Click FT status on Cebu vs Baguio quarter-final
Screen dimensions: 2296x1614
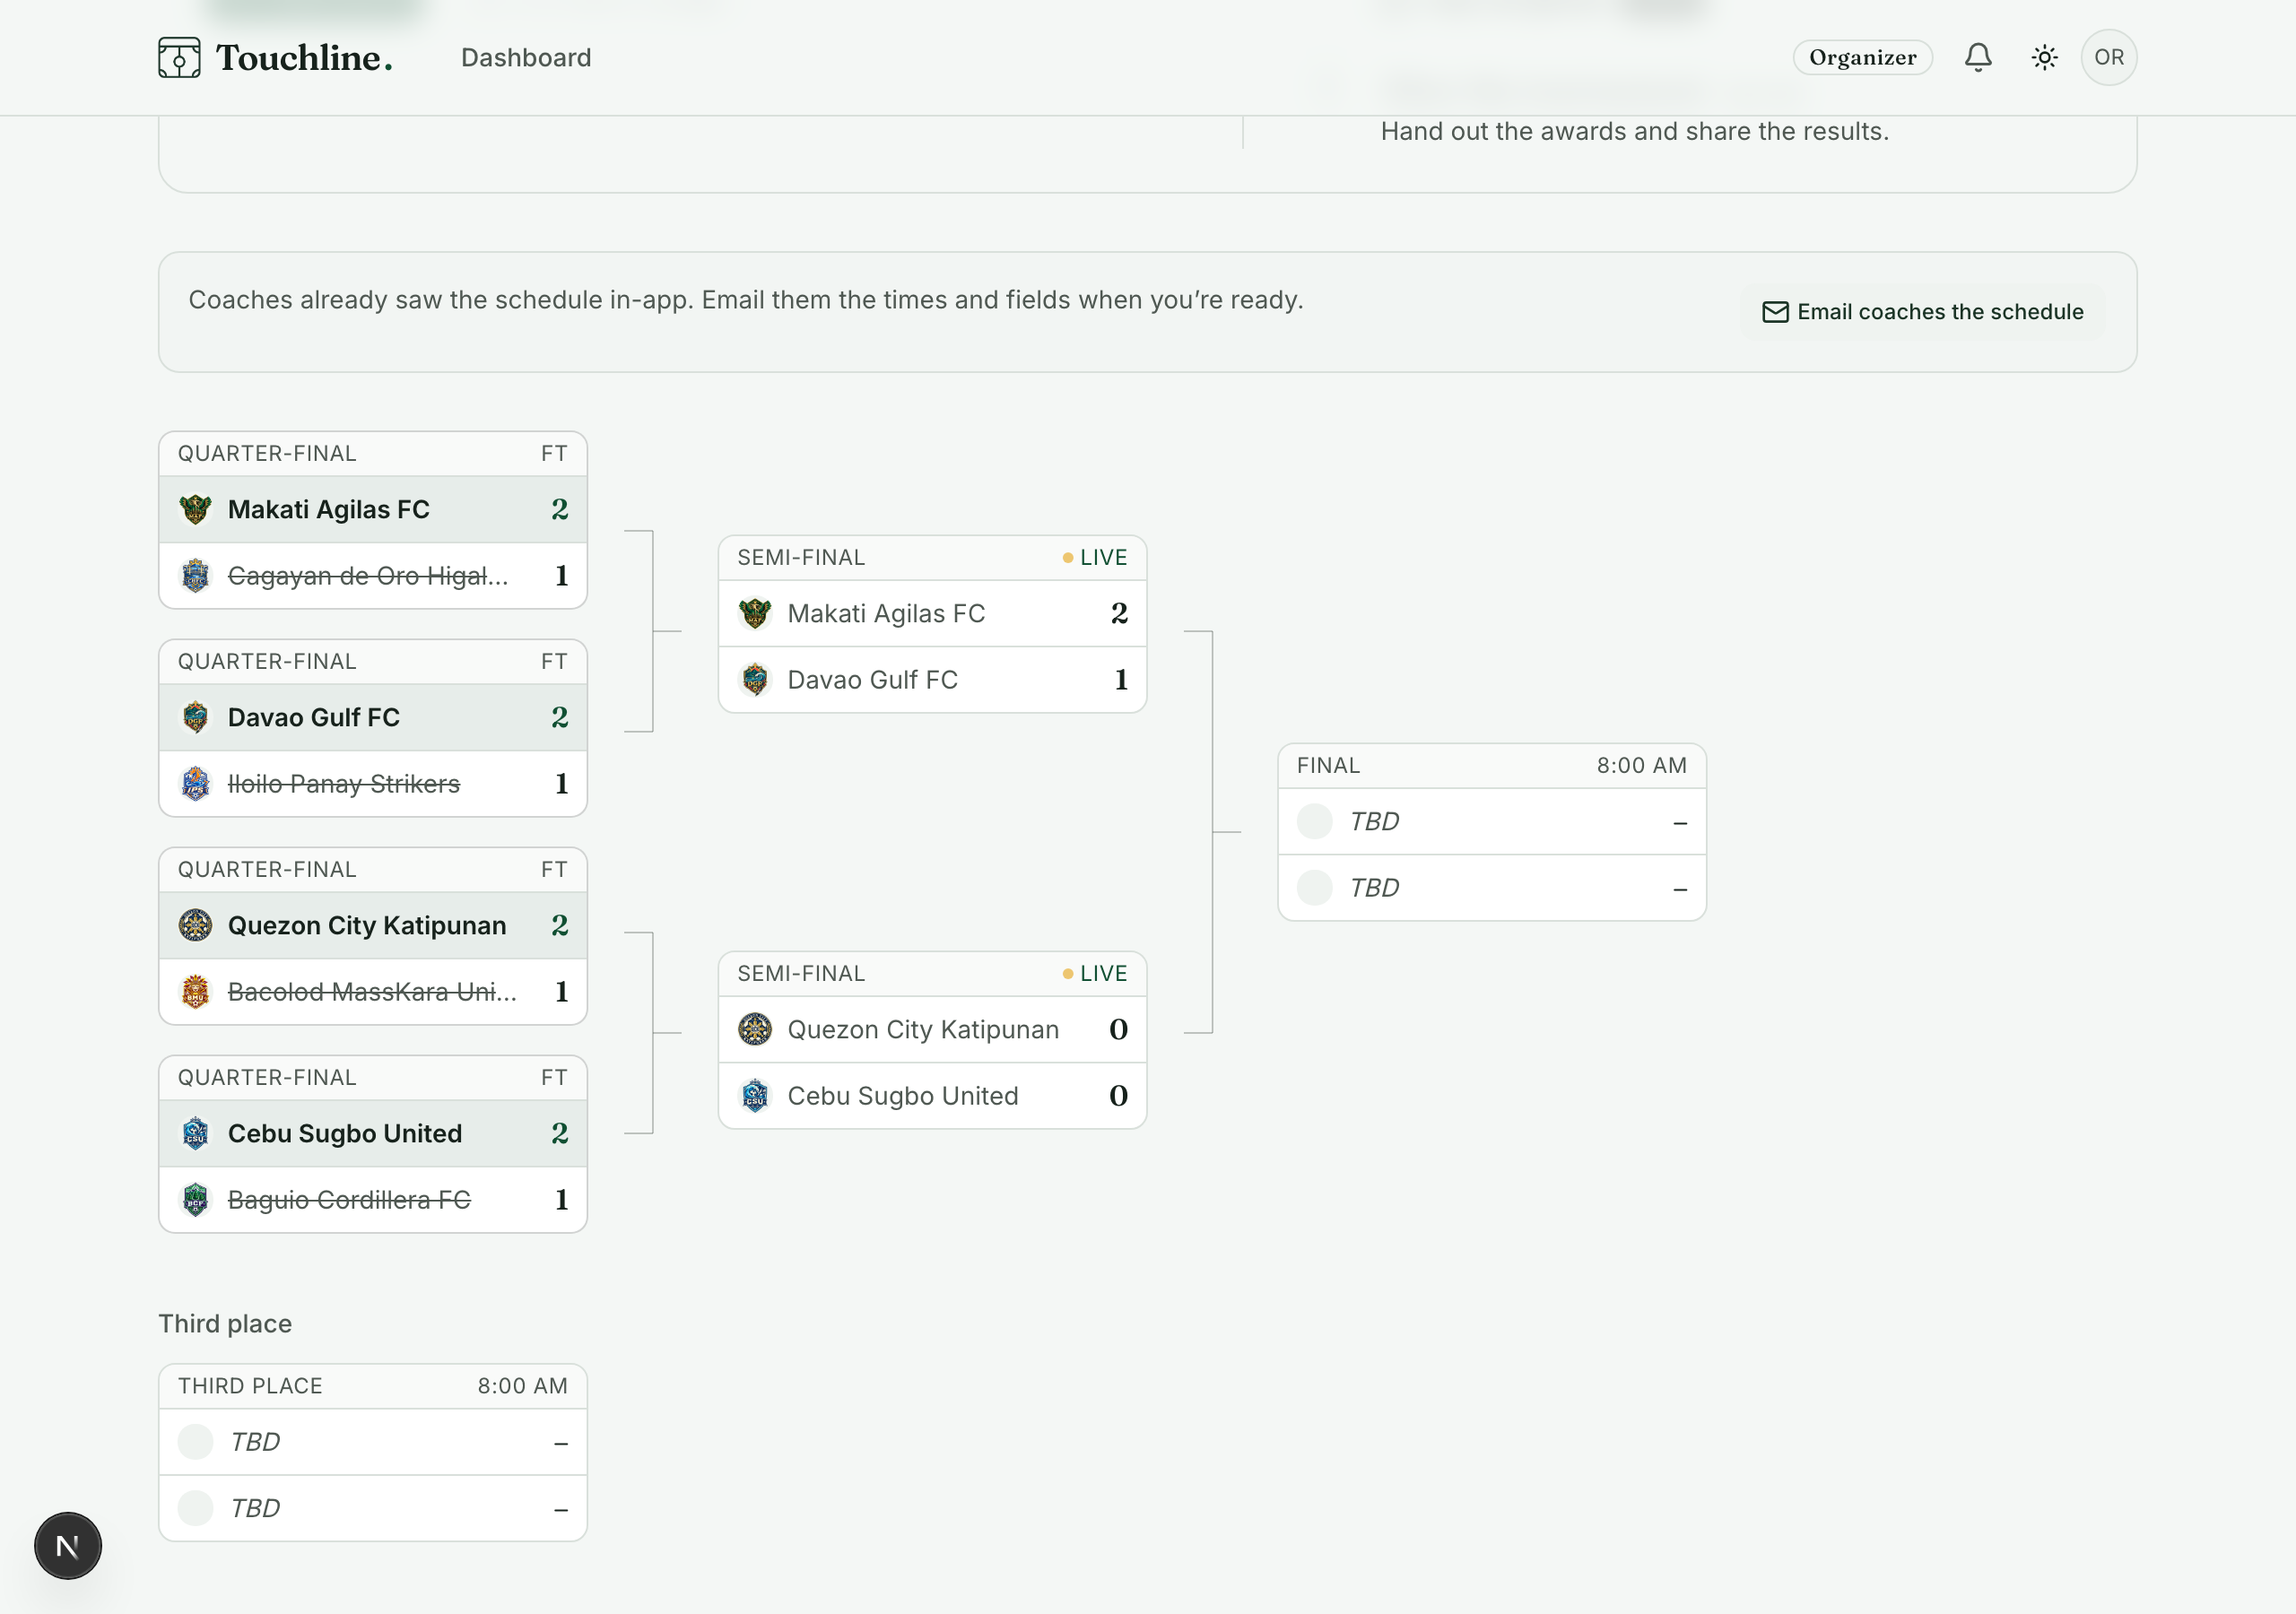554,1078
